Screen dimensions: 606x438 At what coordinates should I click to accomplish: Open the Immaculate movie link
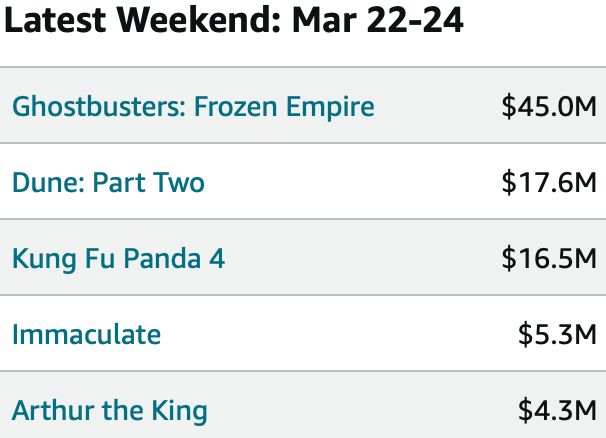point(86,334)
